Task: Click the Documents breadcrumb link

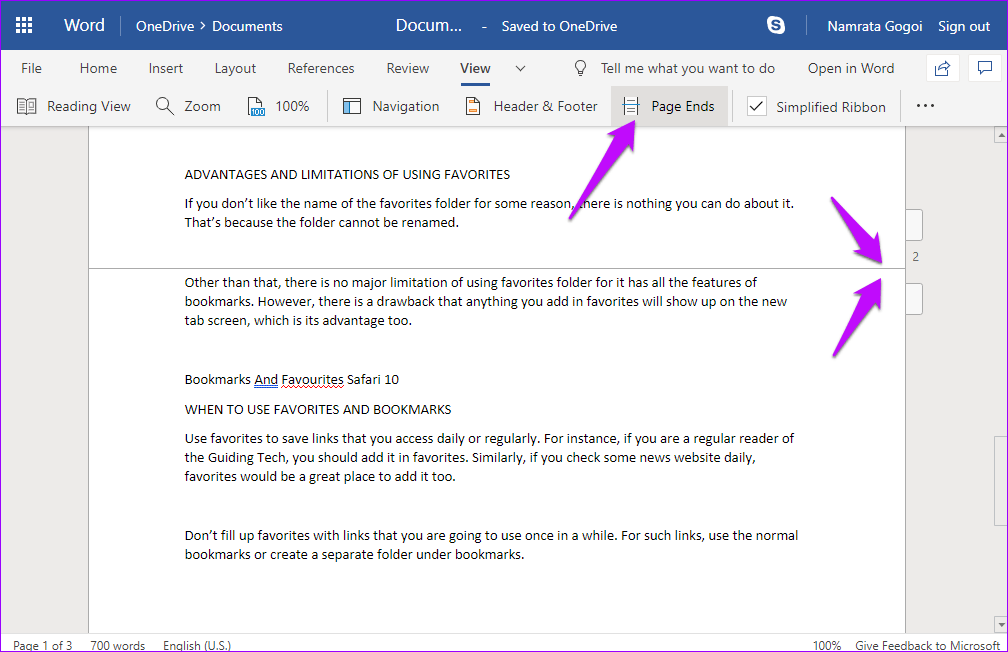Action: (x=247, y=26)
